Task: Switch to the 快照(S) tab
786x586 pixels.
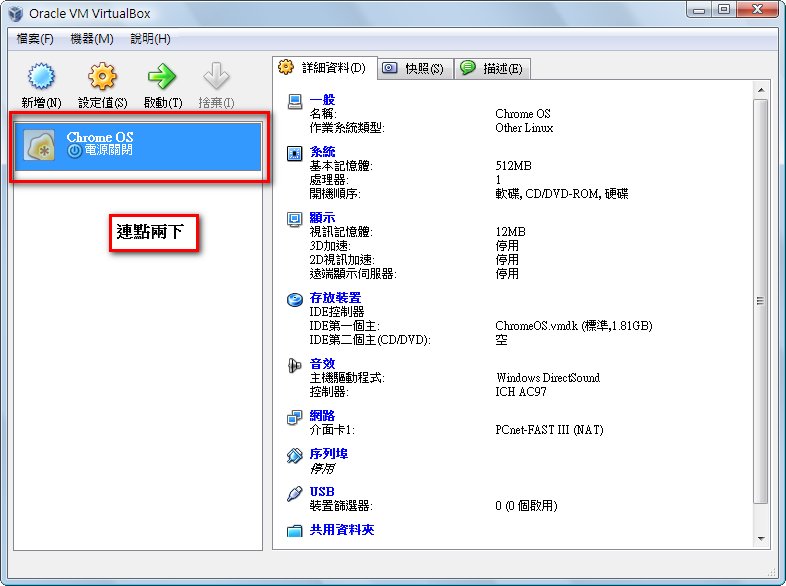Action: tap(416, 68)
